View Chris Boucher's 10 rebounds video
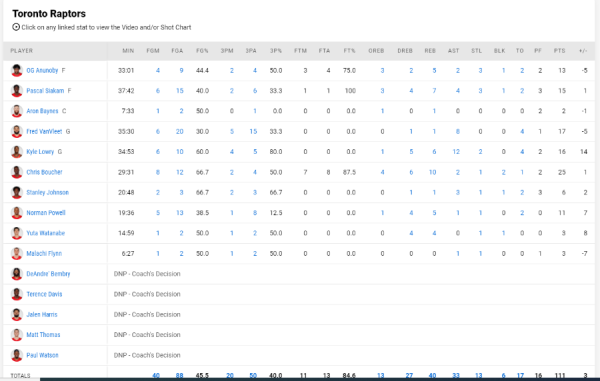The image size is (600, 381). click(432, 172)
